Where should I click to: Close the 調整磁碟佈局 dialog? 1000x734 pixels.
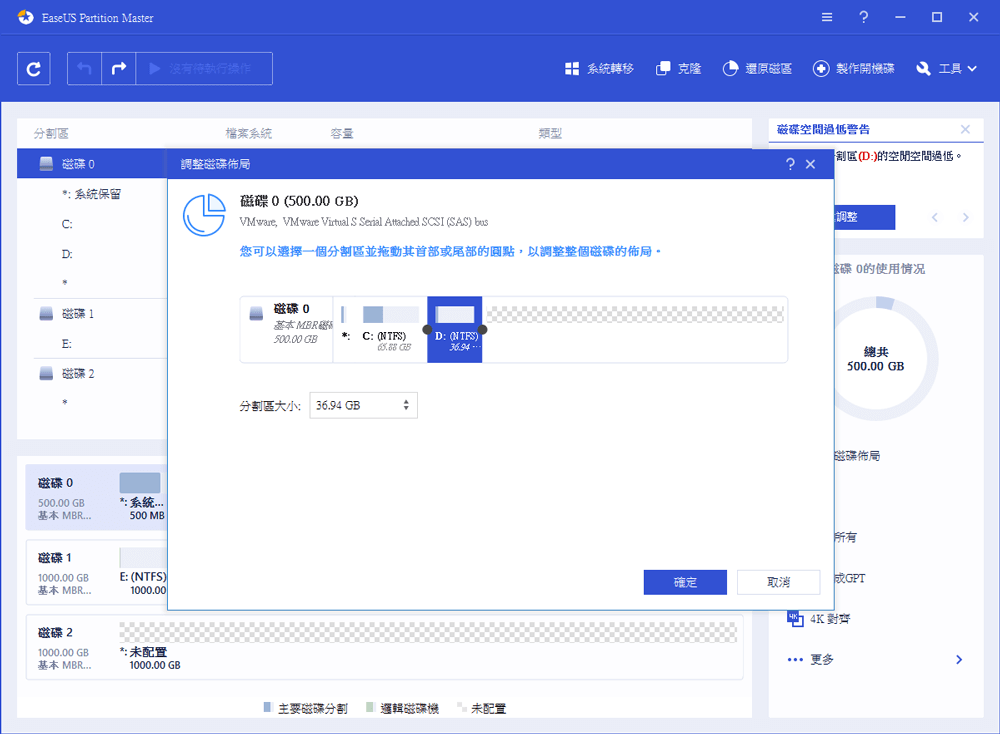point(811,164)
